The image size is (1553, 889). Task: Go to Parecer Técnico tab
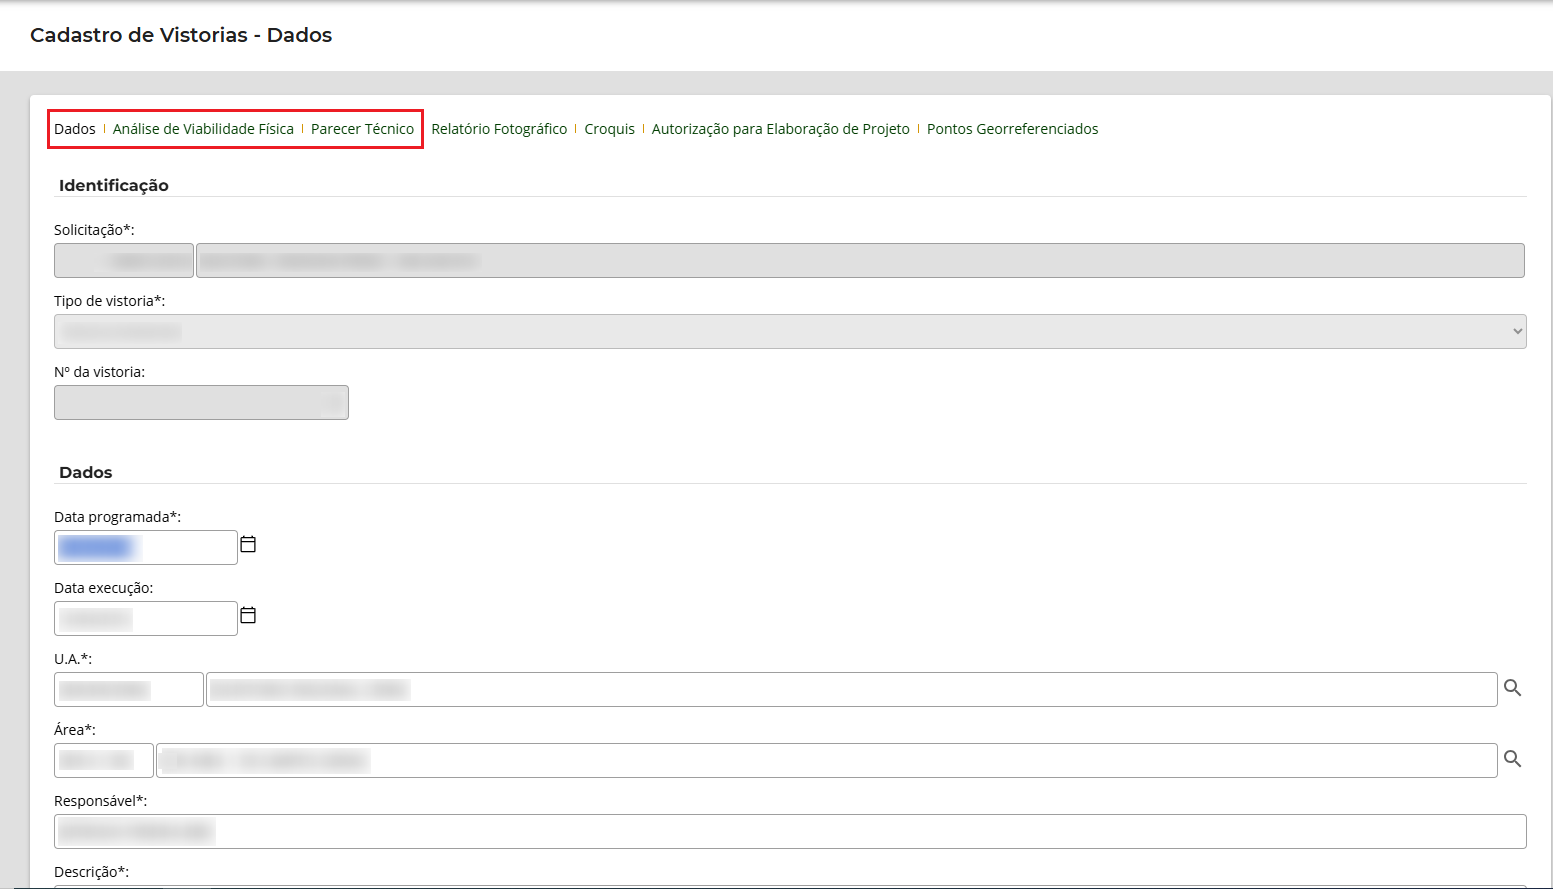(362, 129)
